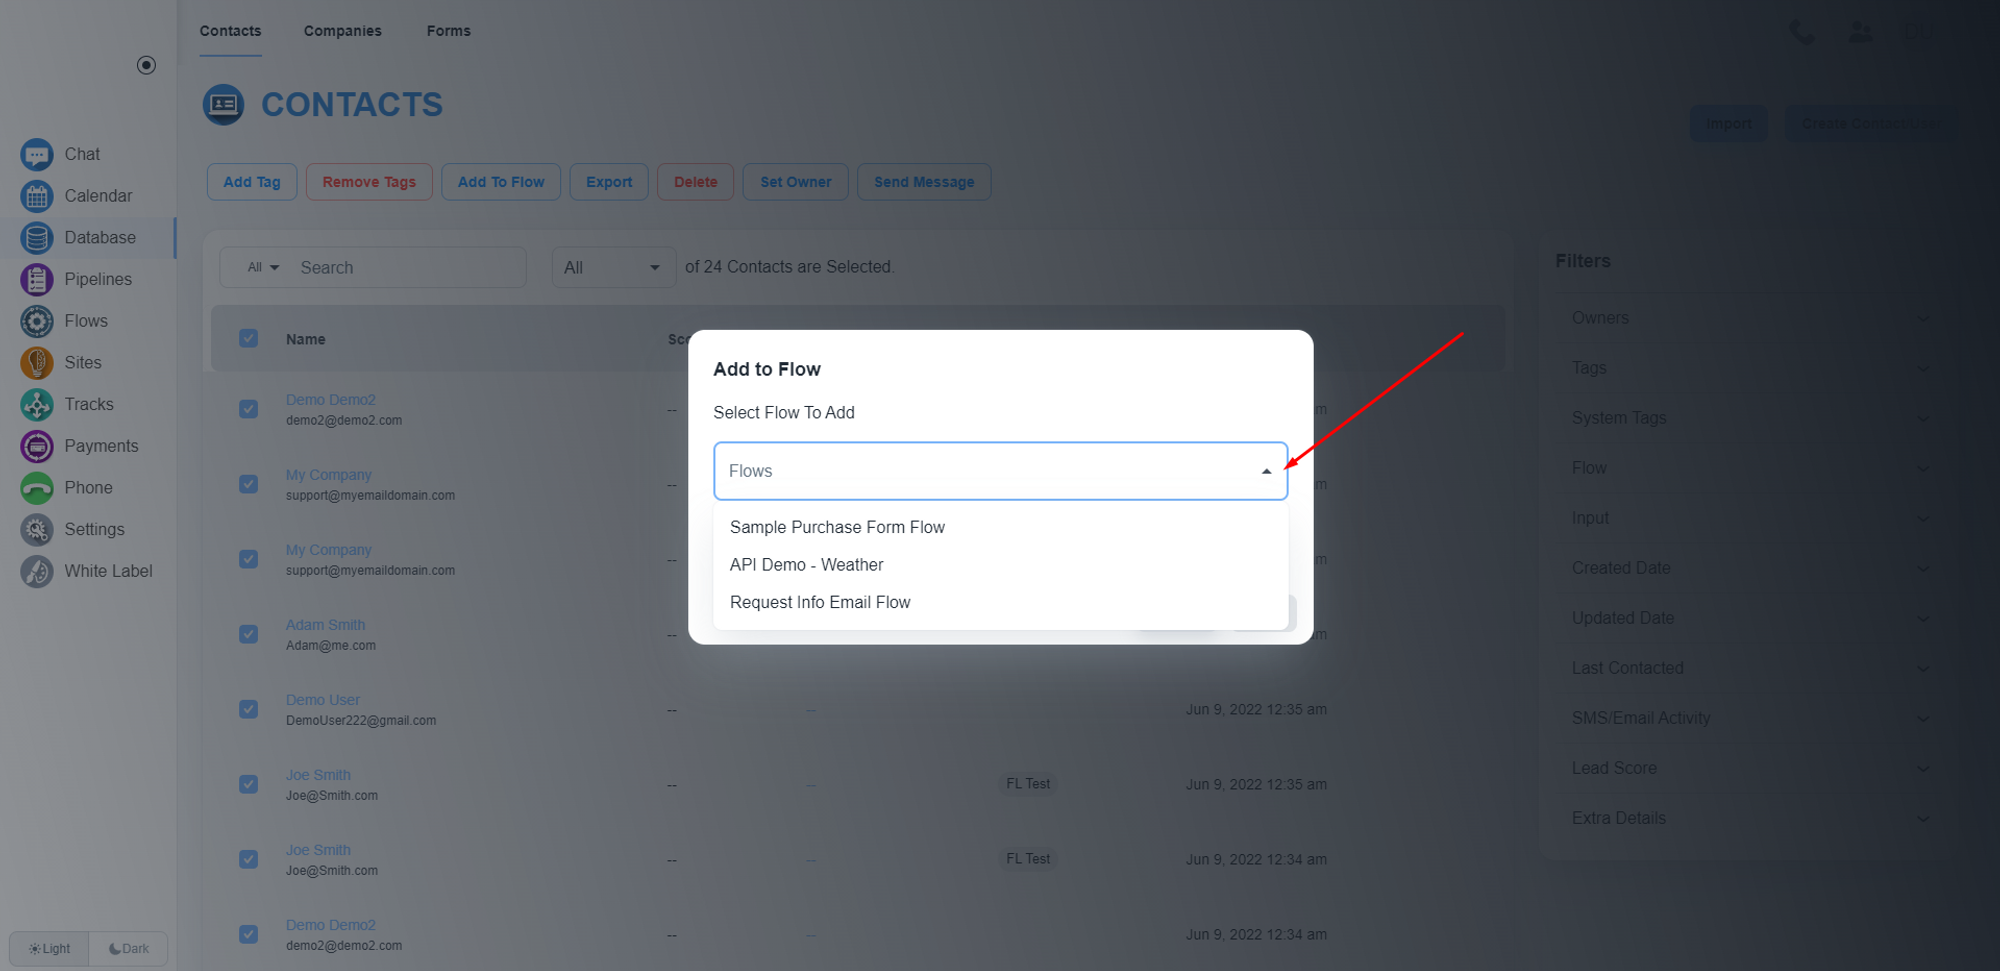This screenshot has width=2000, height=971.
Task: Choose Sample Purchase Form Flow option
Action: 837,527
